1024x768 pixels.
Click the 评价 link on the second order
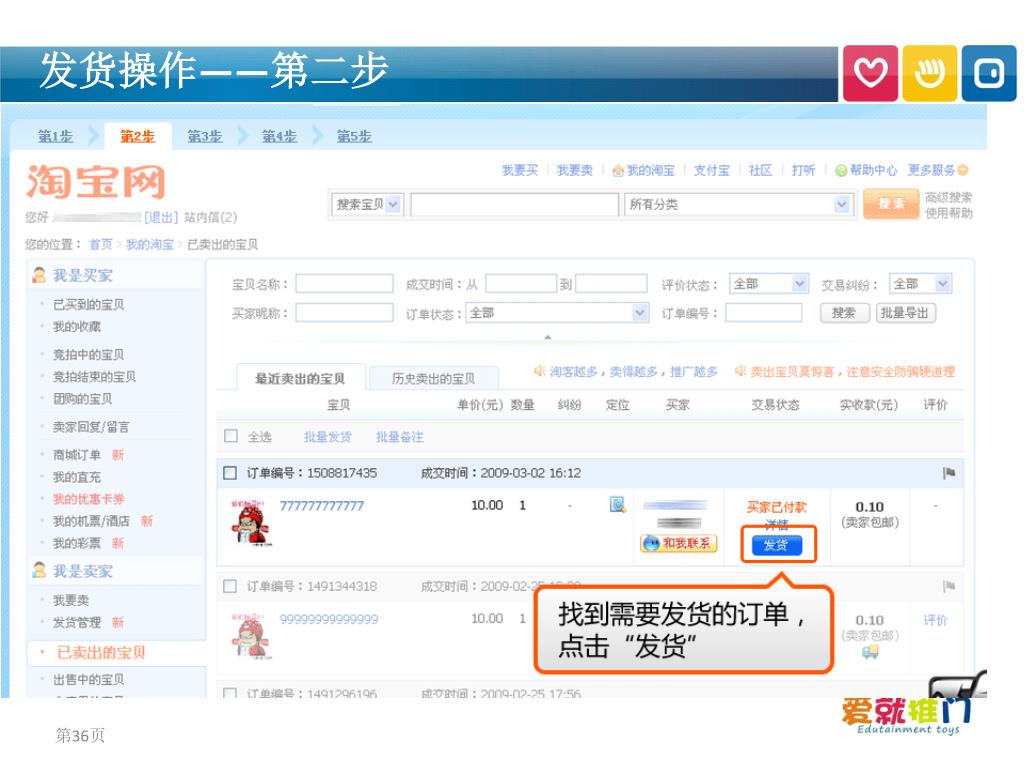click(x=935, y=620)
